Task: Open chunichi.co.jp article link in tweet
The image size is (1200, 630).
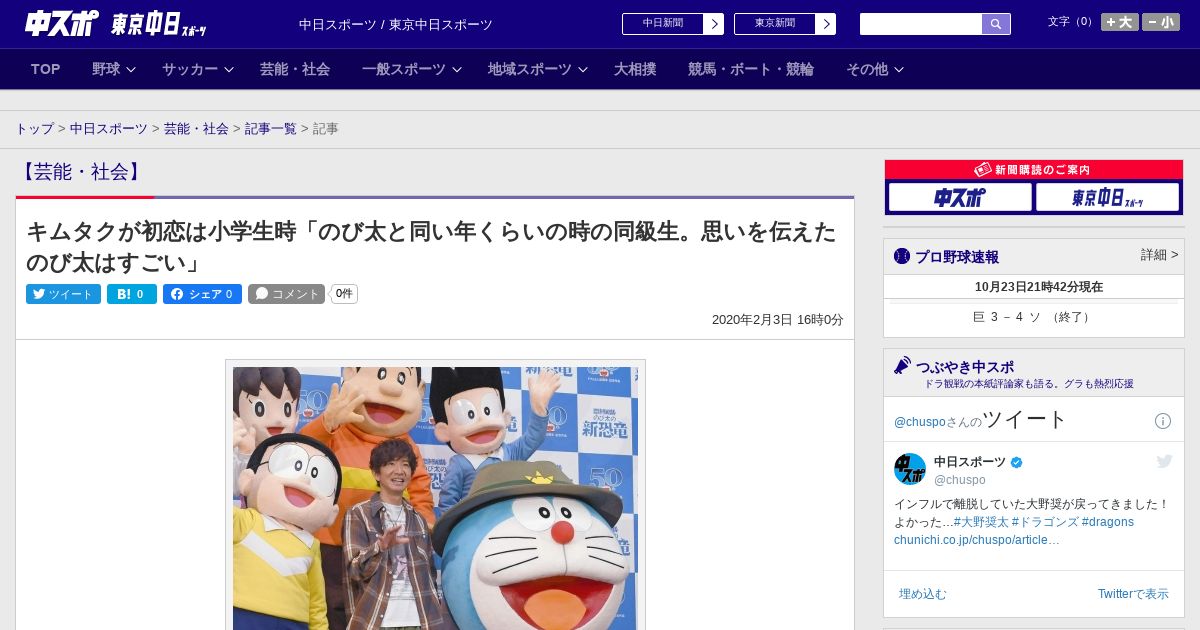Action: (976, 540)
